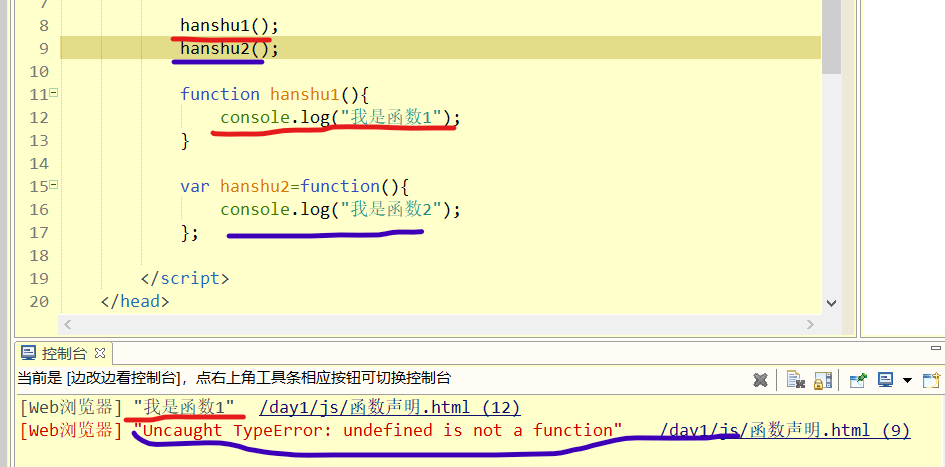Open the console selection dropdown arrow

[908, 381]
